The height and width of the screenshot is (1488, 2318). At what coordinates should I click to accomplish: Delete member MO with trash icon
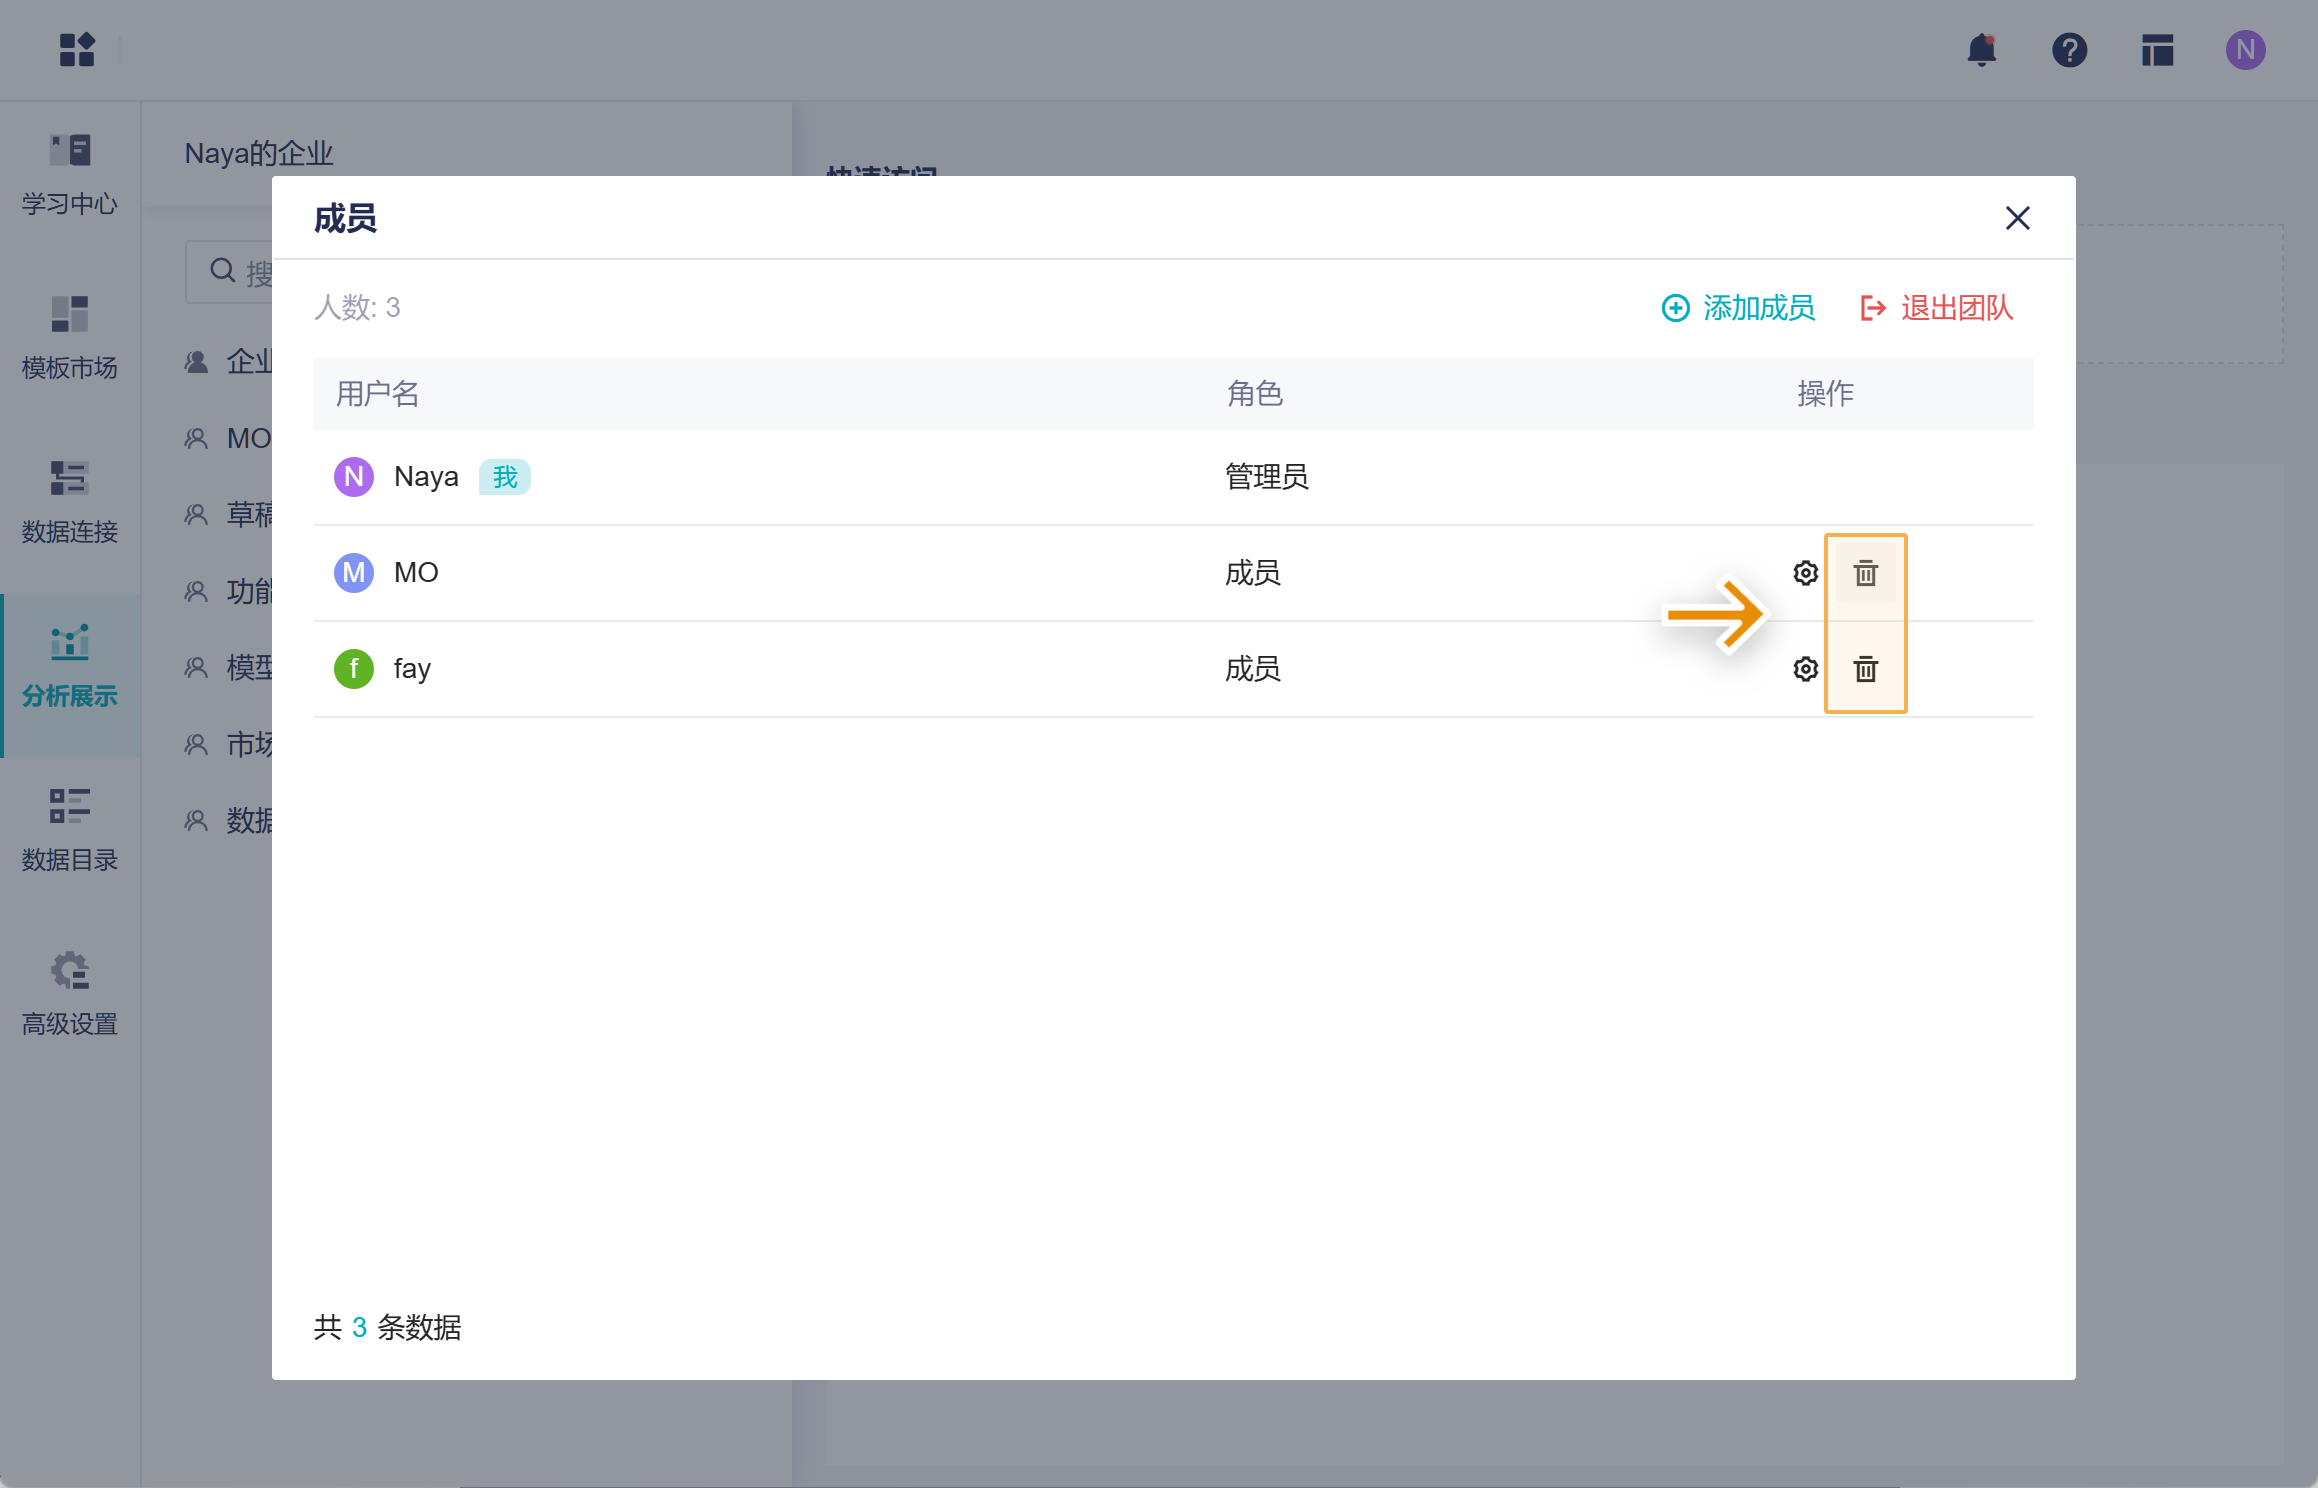click(x=1865, y=573)
